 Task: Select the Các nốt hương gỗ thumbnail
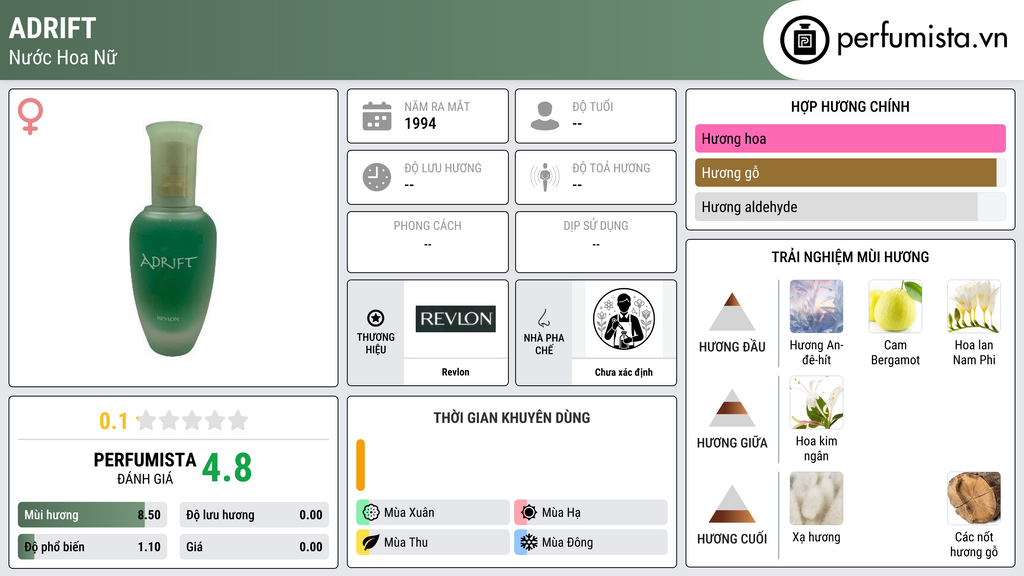pos(974,498)
